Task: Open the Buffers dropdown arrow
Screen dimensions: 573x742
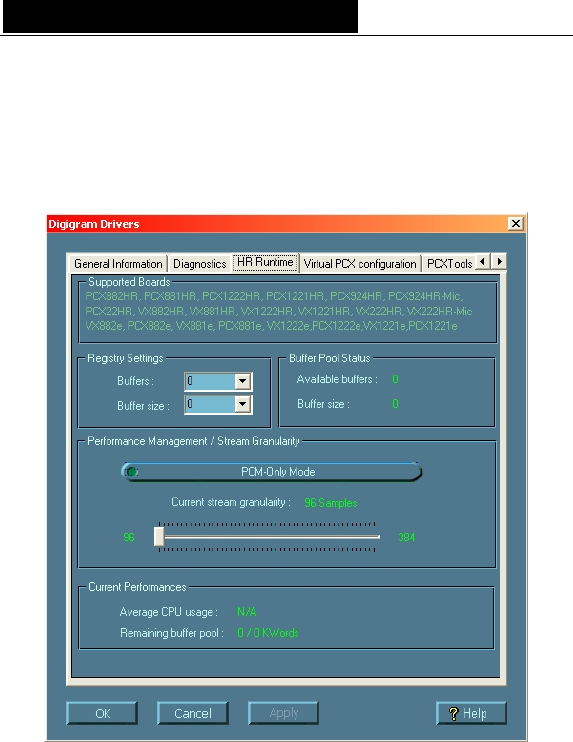Action: [242, 381]
